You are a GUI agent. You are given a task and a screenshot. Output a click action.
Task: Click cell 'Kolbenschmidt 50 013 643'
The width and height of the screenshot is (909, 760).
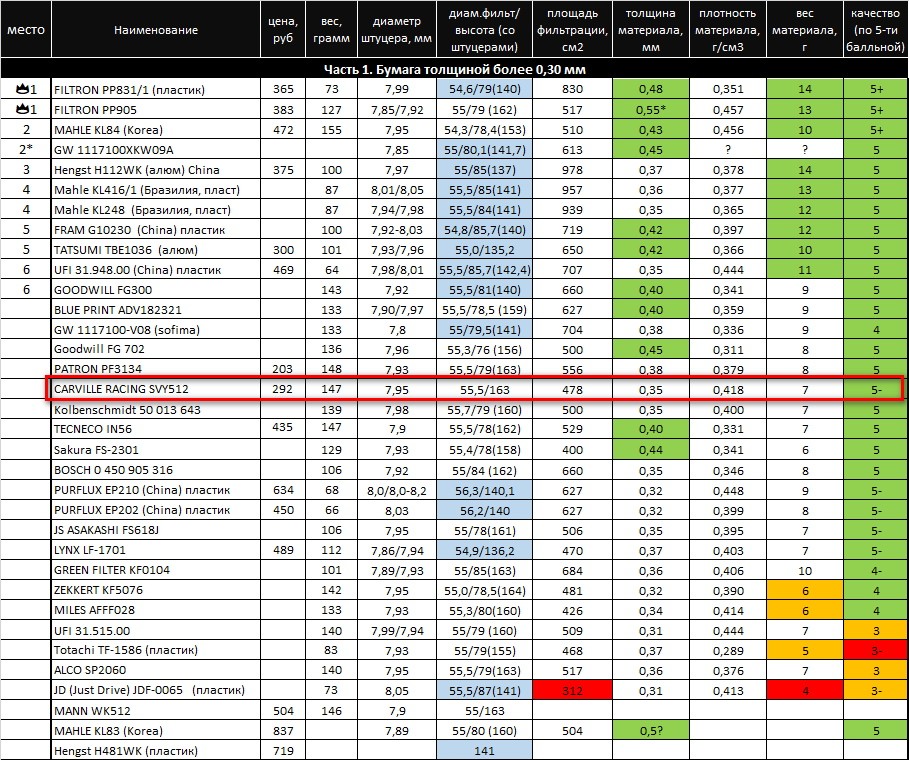pyautogui.click(x=156, y=410)
